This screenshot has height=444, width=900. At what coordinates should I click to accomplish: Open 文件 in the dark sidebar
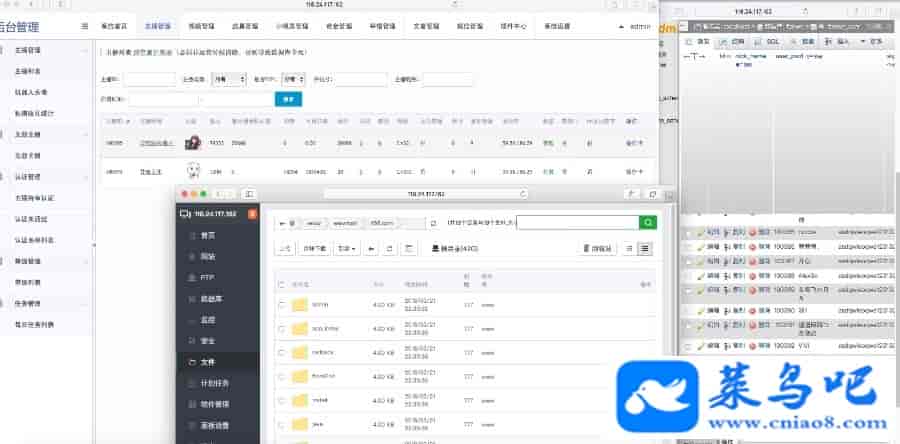(208, 361)
